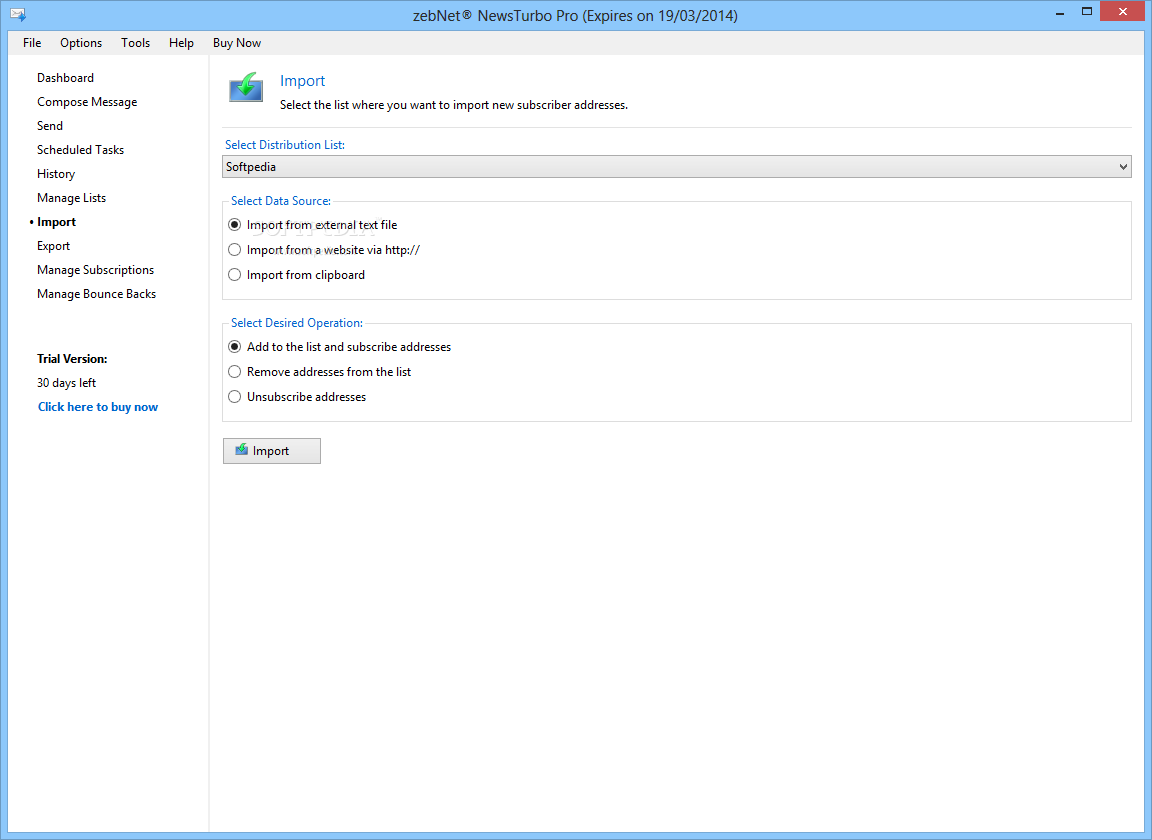The height and width of the screenshot is (840, 1152).
Task: Maximize the NewsTurbo Pro window
Action: (x=1087, y=12)
